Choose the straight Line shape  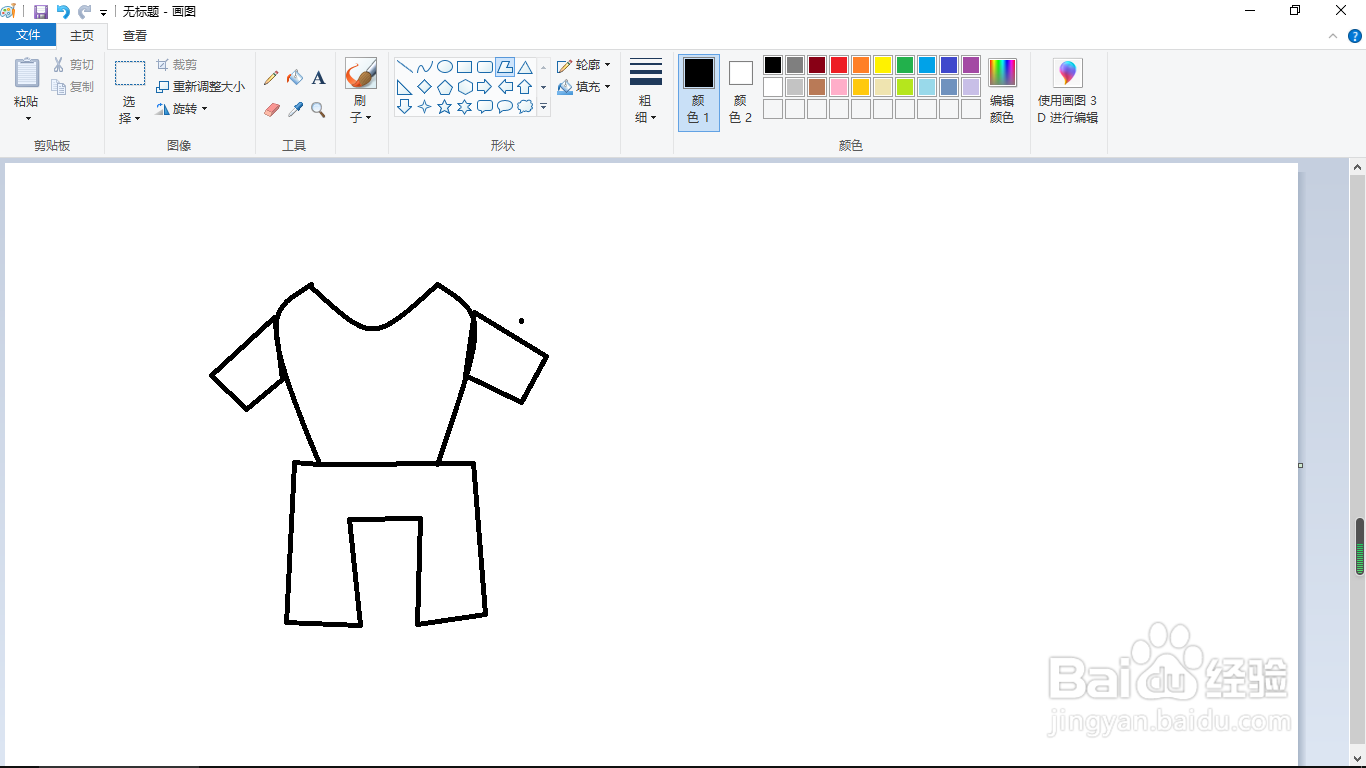click(x=405, y=67)
